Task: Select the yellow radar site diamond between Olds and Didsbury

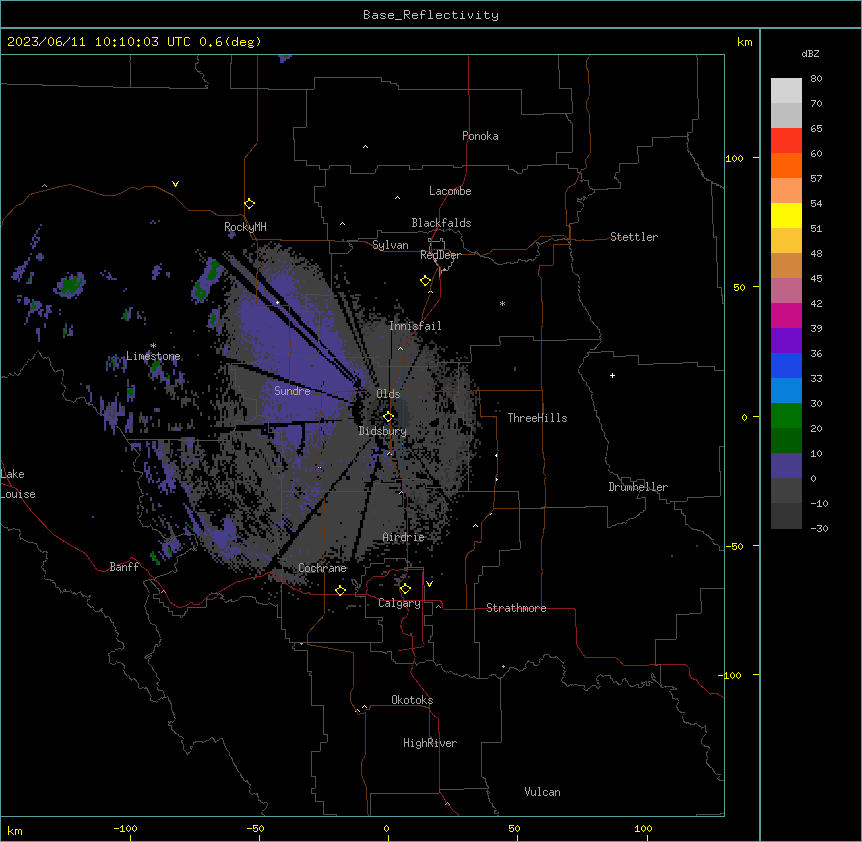Action: (388, 417)
